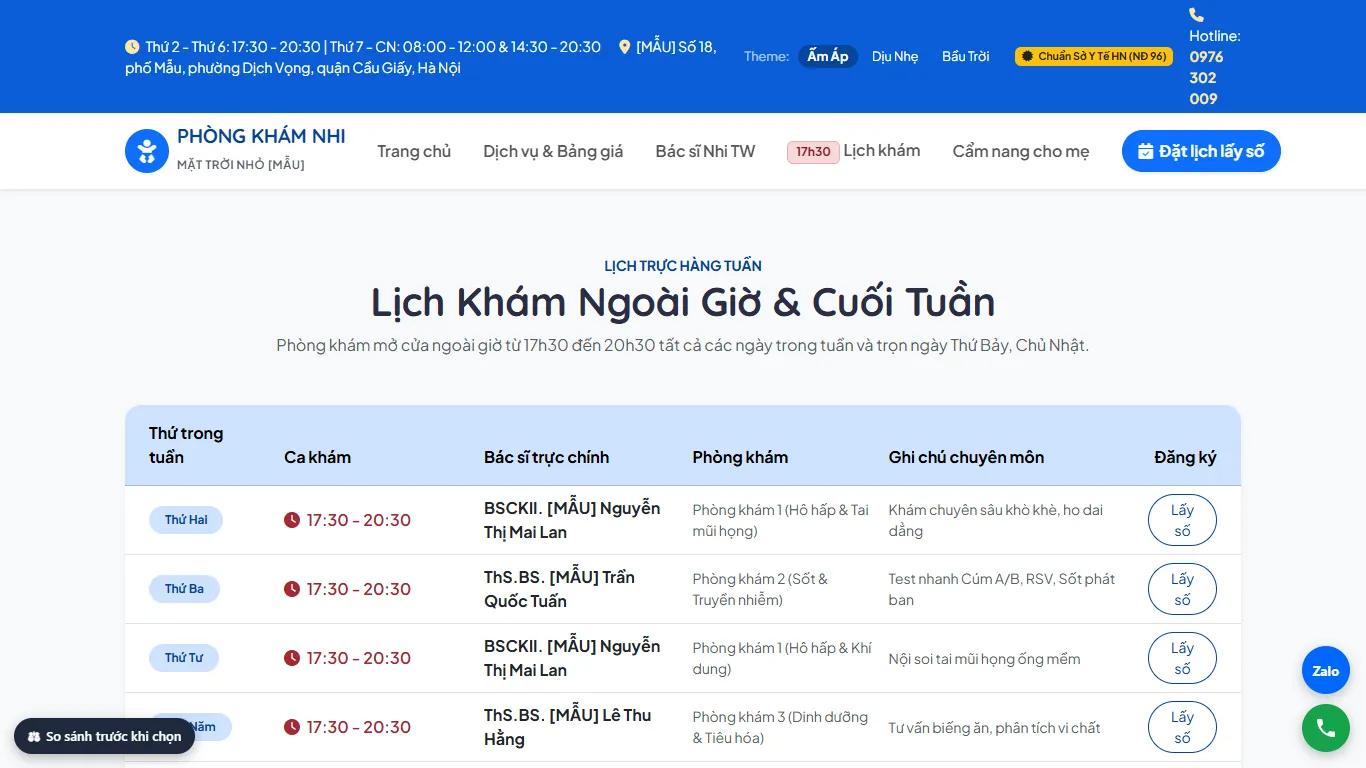Click the map pin address icon

pos(625,47)
